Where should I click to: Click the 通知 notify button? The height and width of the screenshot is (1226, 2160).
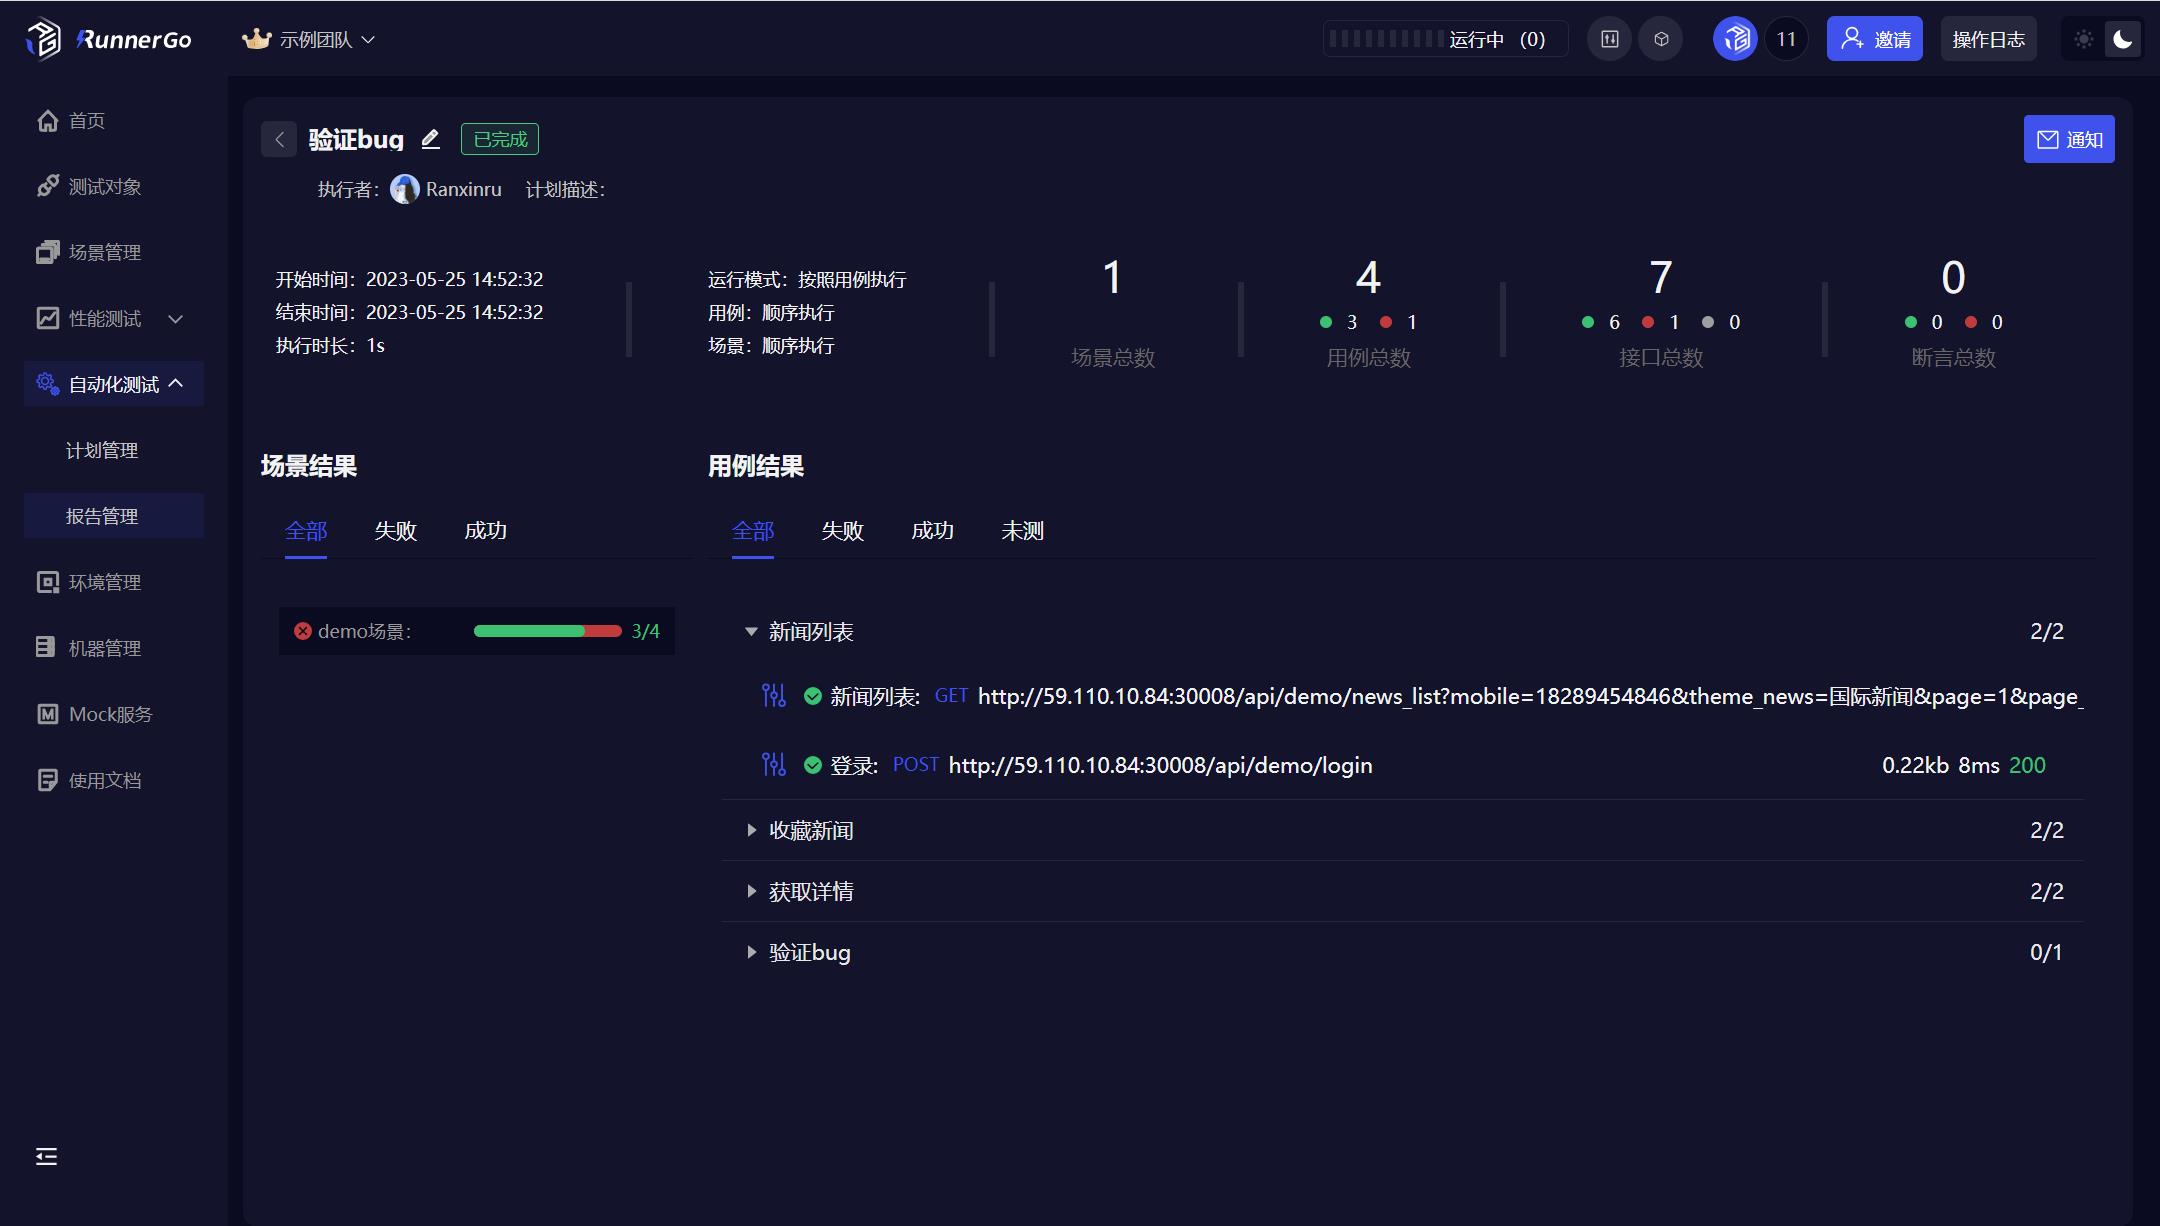2068,140
